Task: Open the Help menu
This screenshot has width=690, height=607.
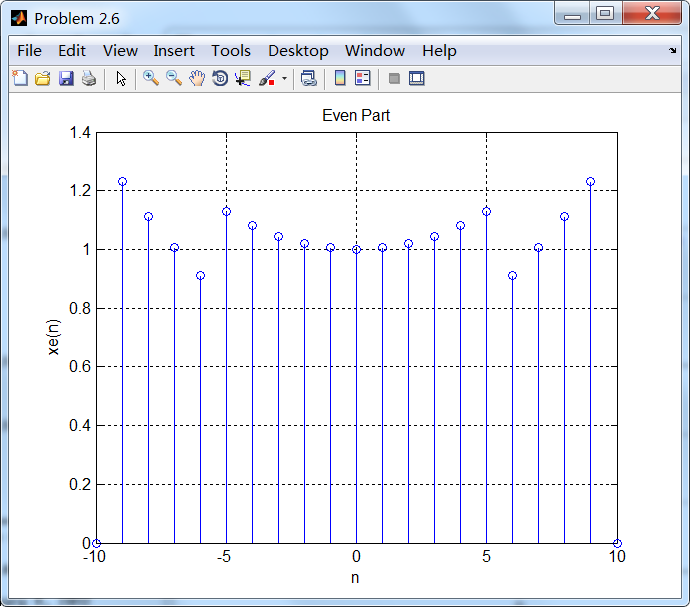Action: click(x=439, y=51)
